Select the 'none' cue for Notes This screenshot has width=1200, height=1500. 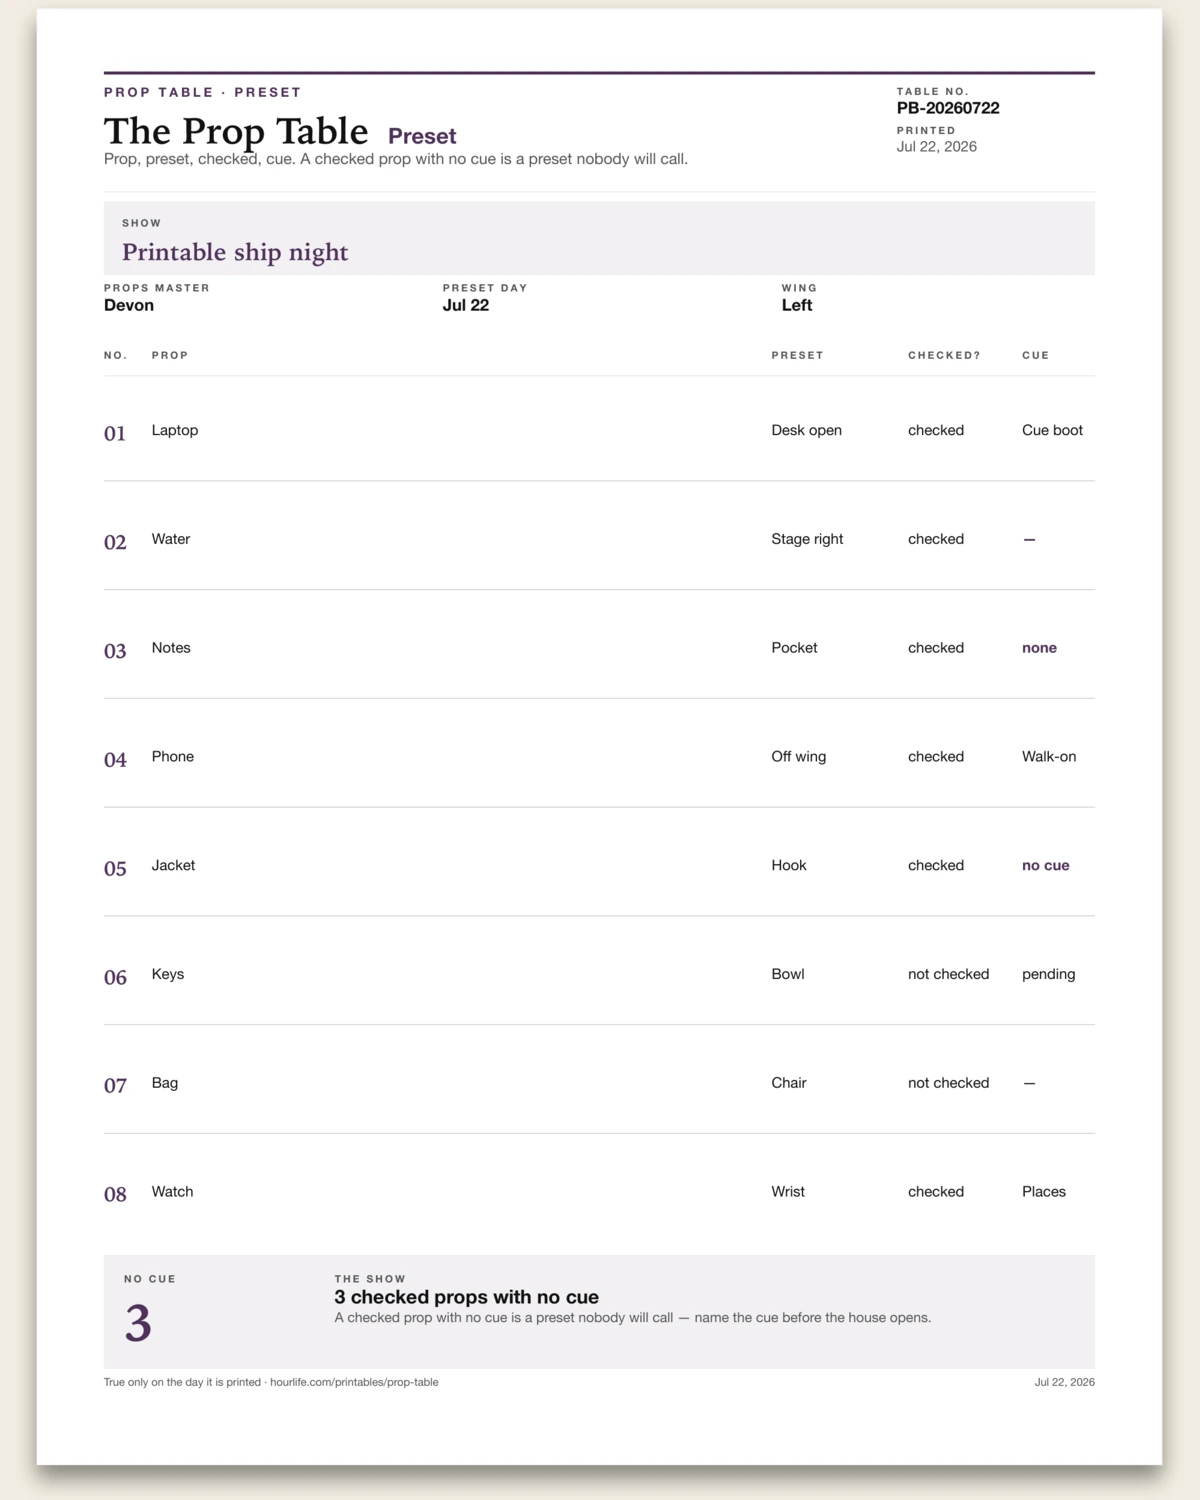click(1039, 648)
